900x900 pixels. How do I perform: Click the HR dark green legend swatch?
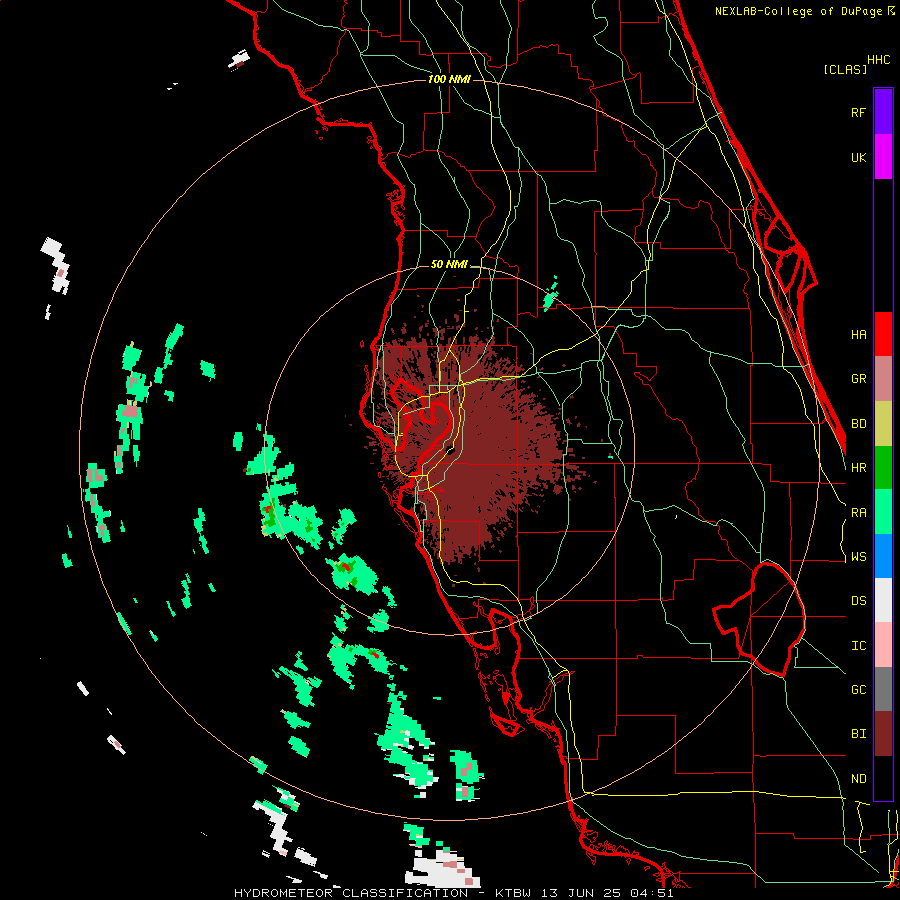pyautogui.click(x=883, y=468)
